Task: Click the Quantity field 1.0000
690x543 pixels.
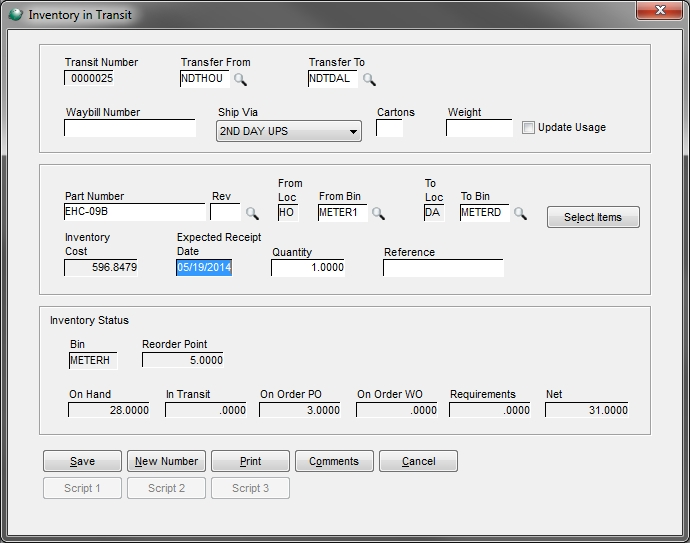Action: (x=308, y=268)
